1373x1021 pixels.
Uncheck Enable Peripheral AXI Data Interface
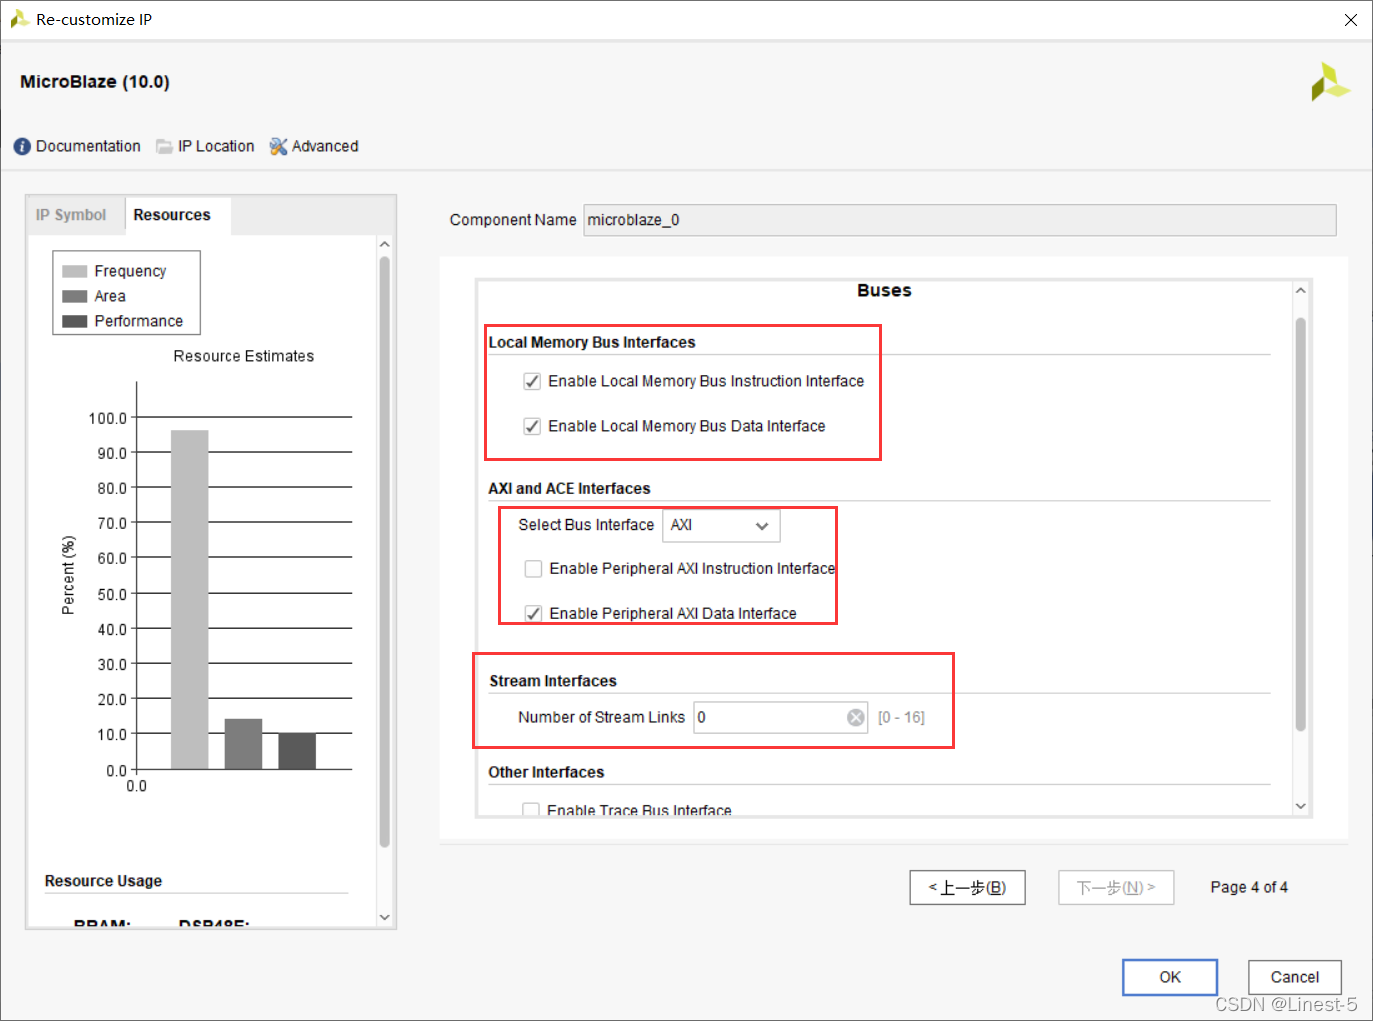click(x=534, y=613)
